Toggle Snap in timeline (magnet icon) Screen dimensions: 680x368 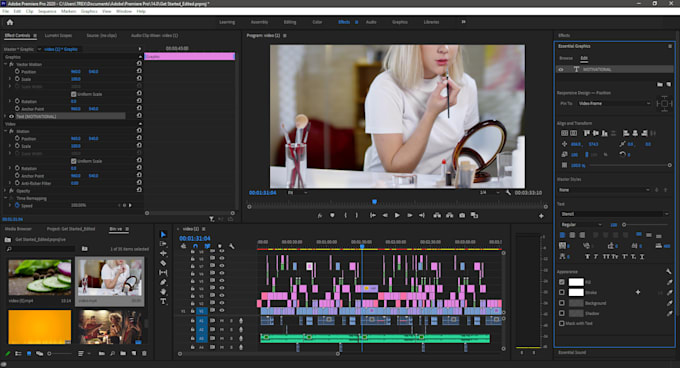click(195, 246)
